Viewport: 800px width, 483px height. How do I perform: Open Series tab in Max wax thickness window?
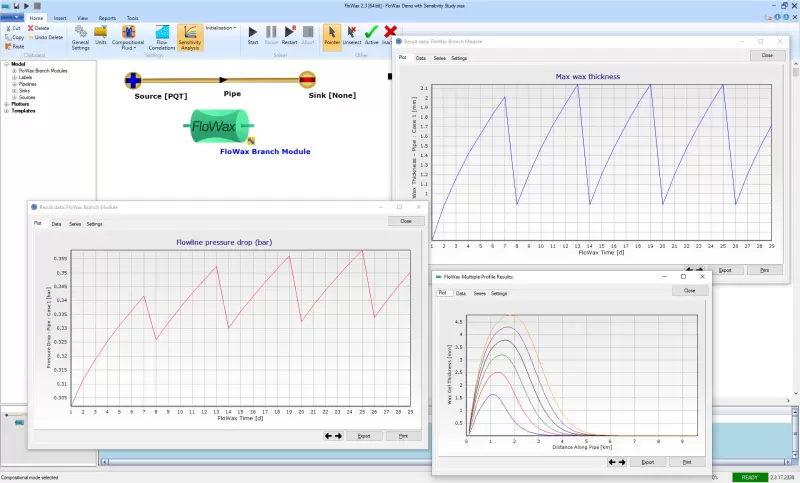coord(440,58)
